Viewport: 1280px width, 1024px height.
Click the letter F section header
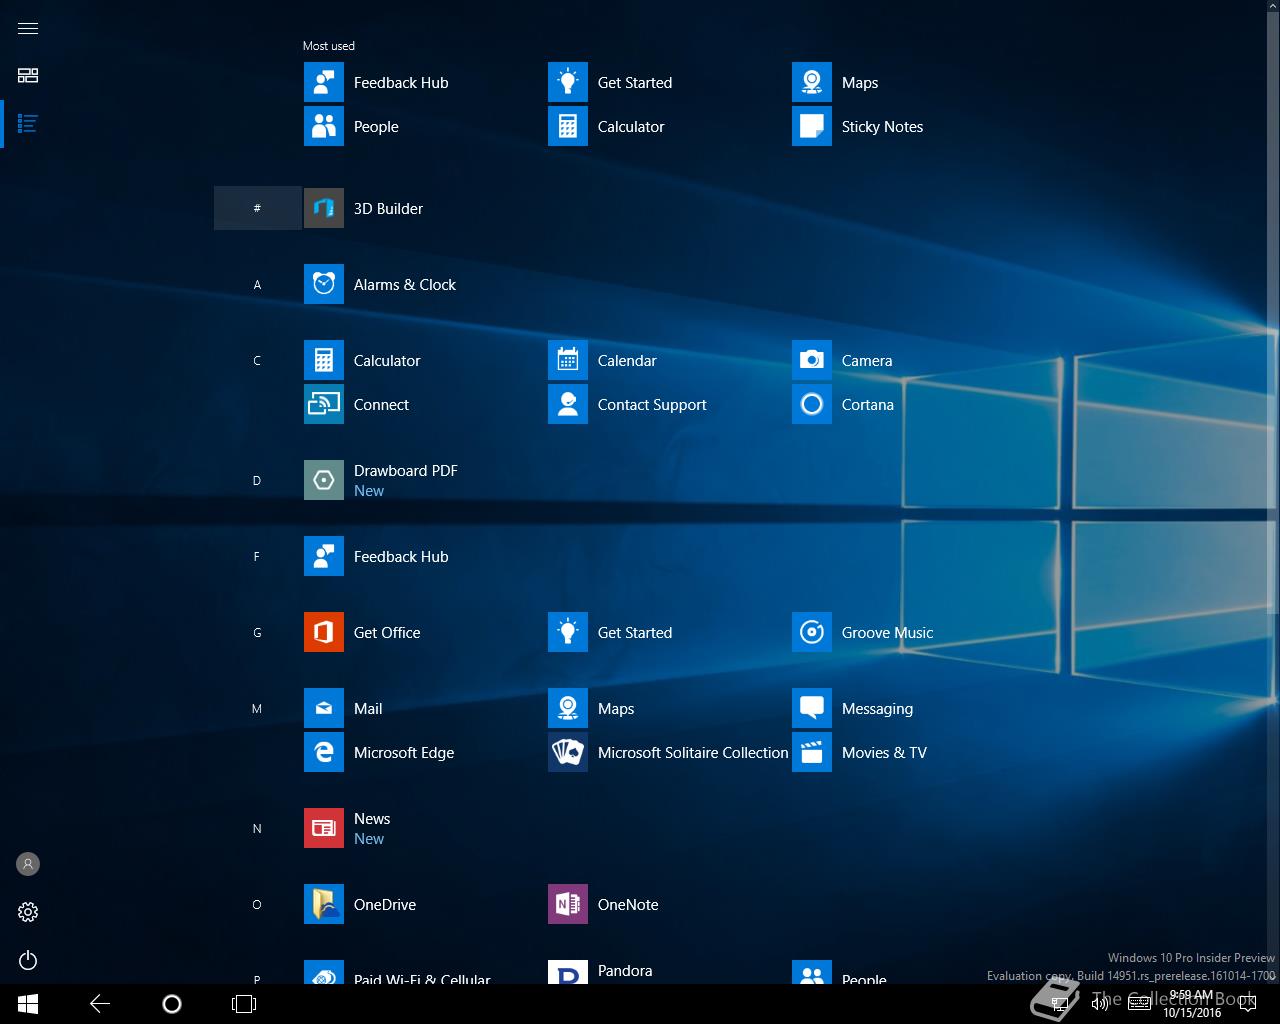[257, 556]
